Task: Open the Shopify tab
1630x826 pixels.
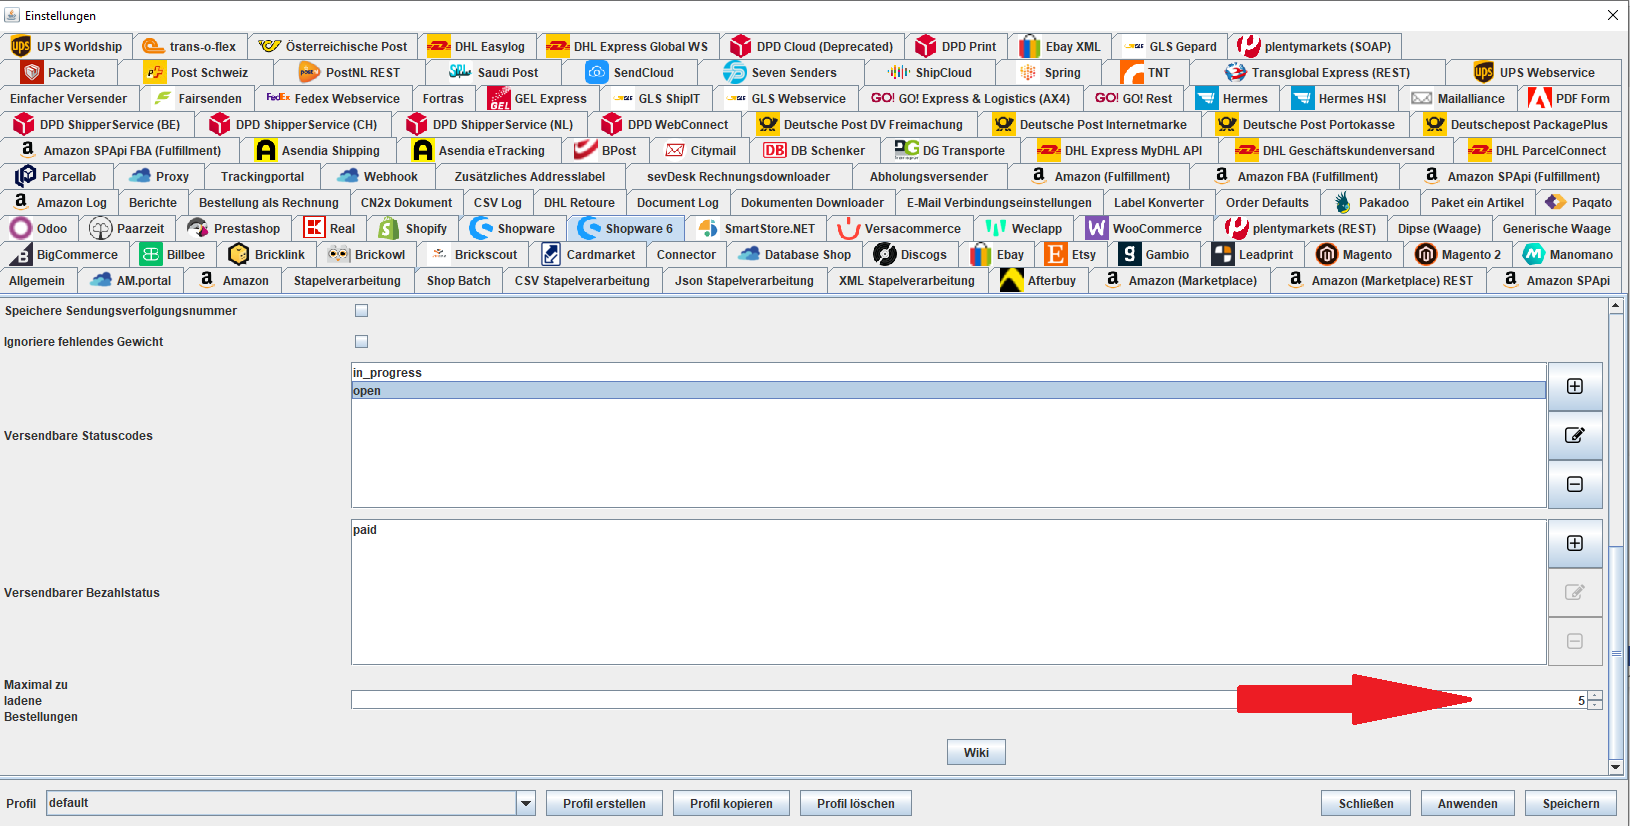Action: point(413,228)
